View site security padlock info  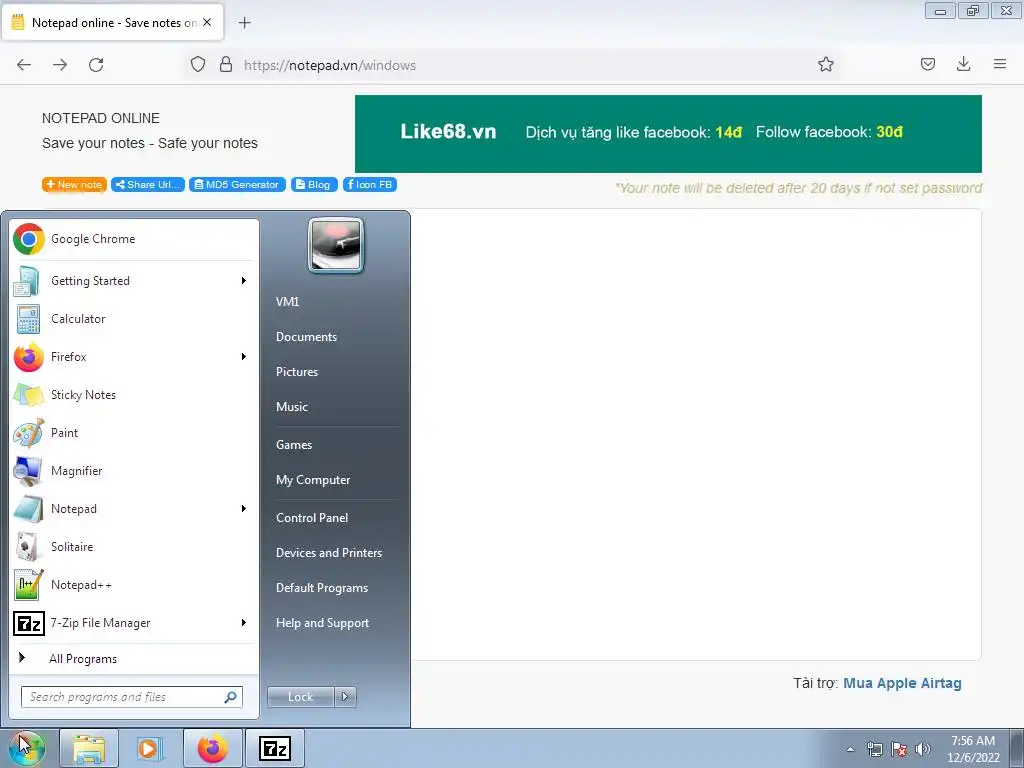[226, 64]
